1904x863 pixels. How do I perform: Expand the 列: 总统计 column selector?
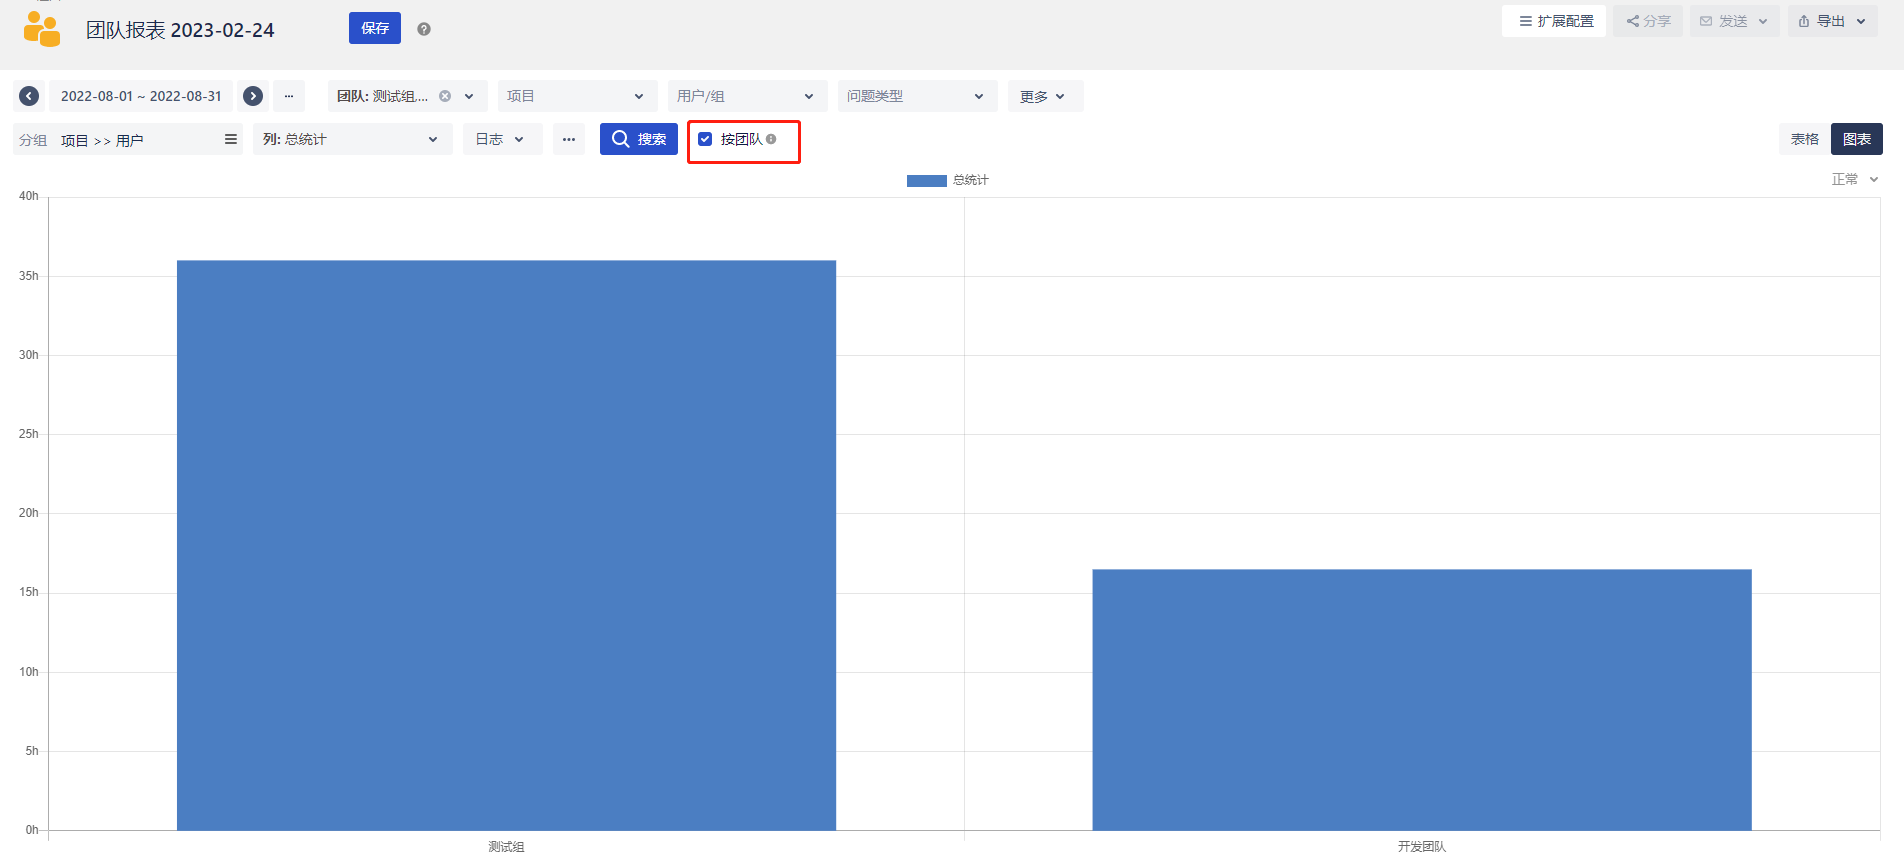pos(351,139)
